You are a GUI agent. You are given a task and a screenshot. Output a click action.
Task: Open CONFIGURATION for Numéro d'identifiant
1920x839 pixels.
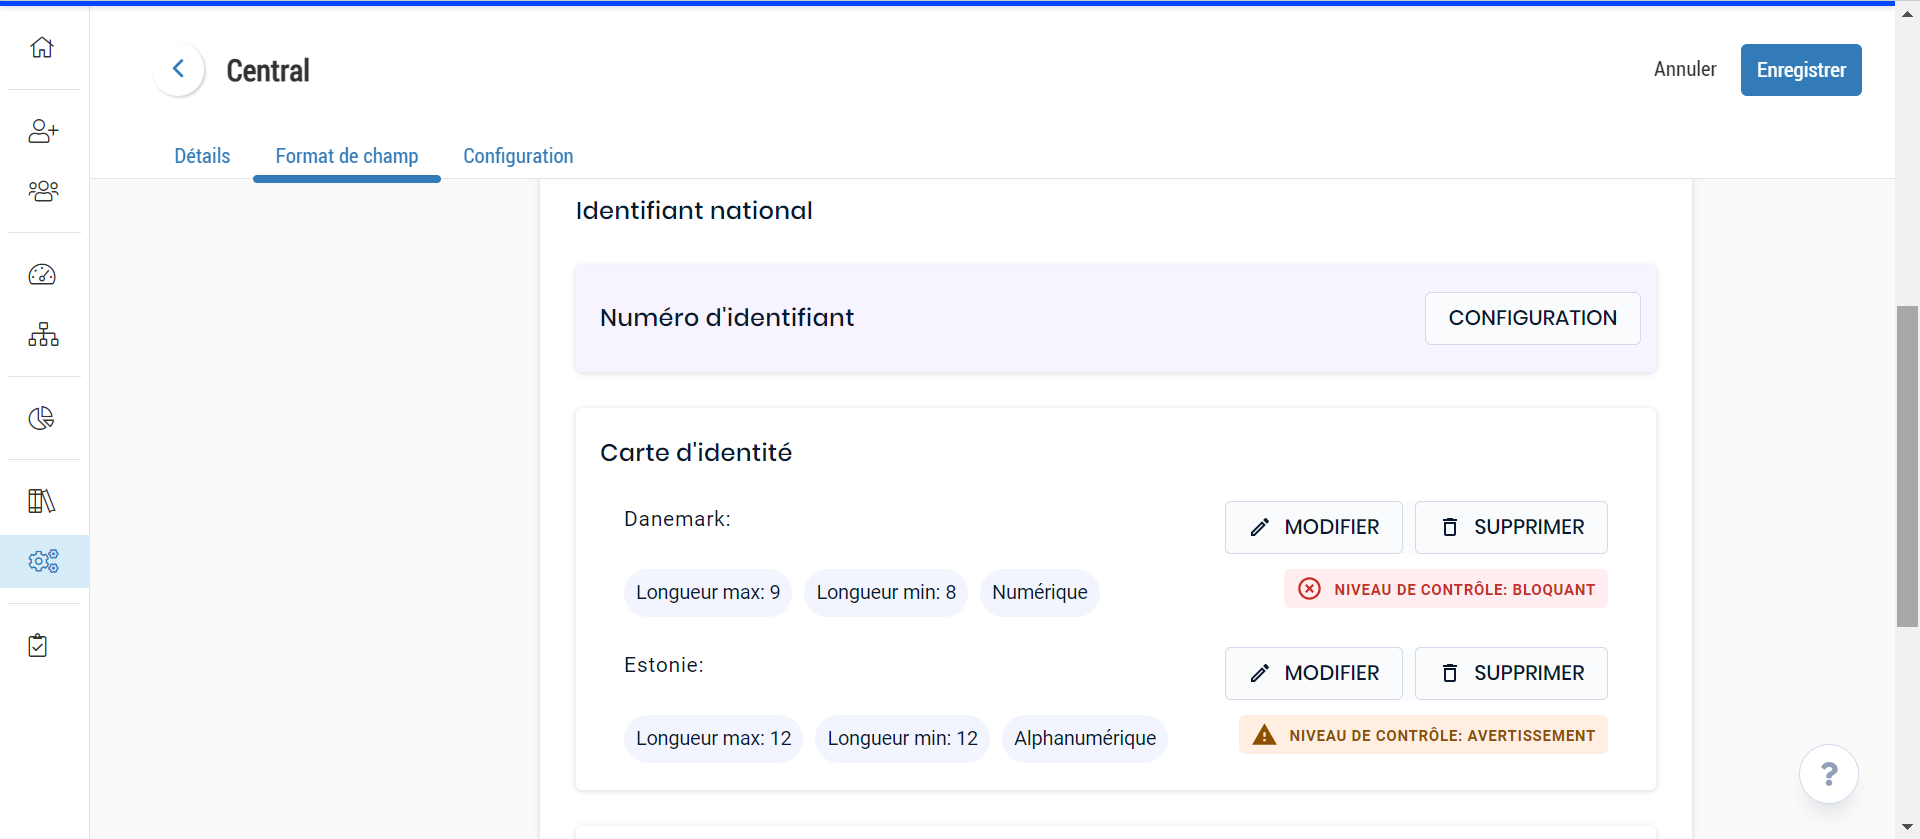coord(1532,318)
